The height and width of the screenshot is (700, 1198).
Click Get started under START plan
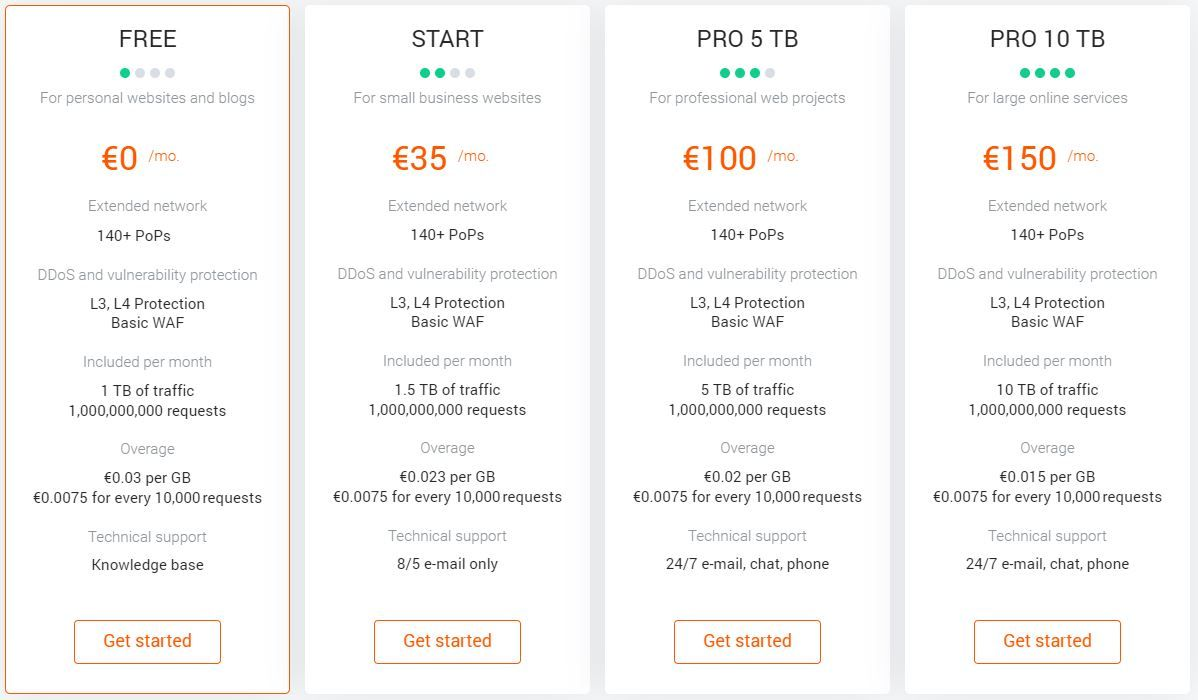point(447,641)
